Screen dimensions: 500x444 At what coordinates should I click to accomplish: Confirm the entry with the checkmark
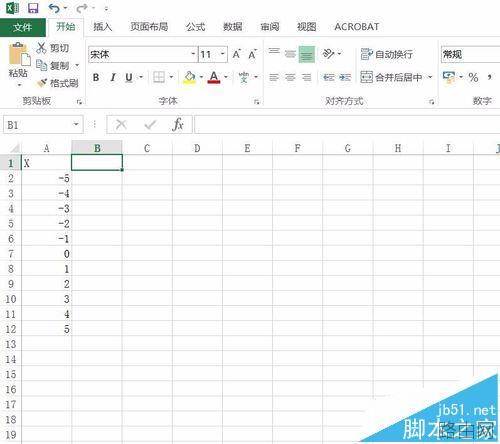pos(150,125)
